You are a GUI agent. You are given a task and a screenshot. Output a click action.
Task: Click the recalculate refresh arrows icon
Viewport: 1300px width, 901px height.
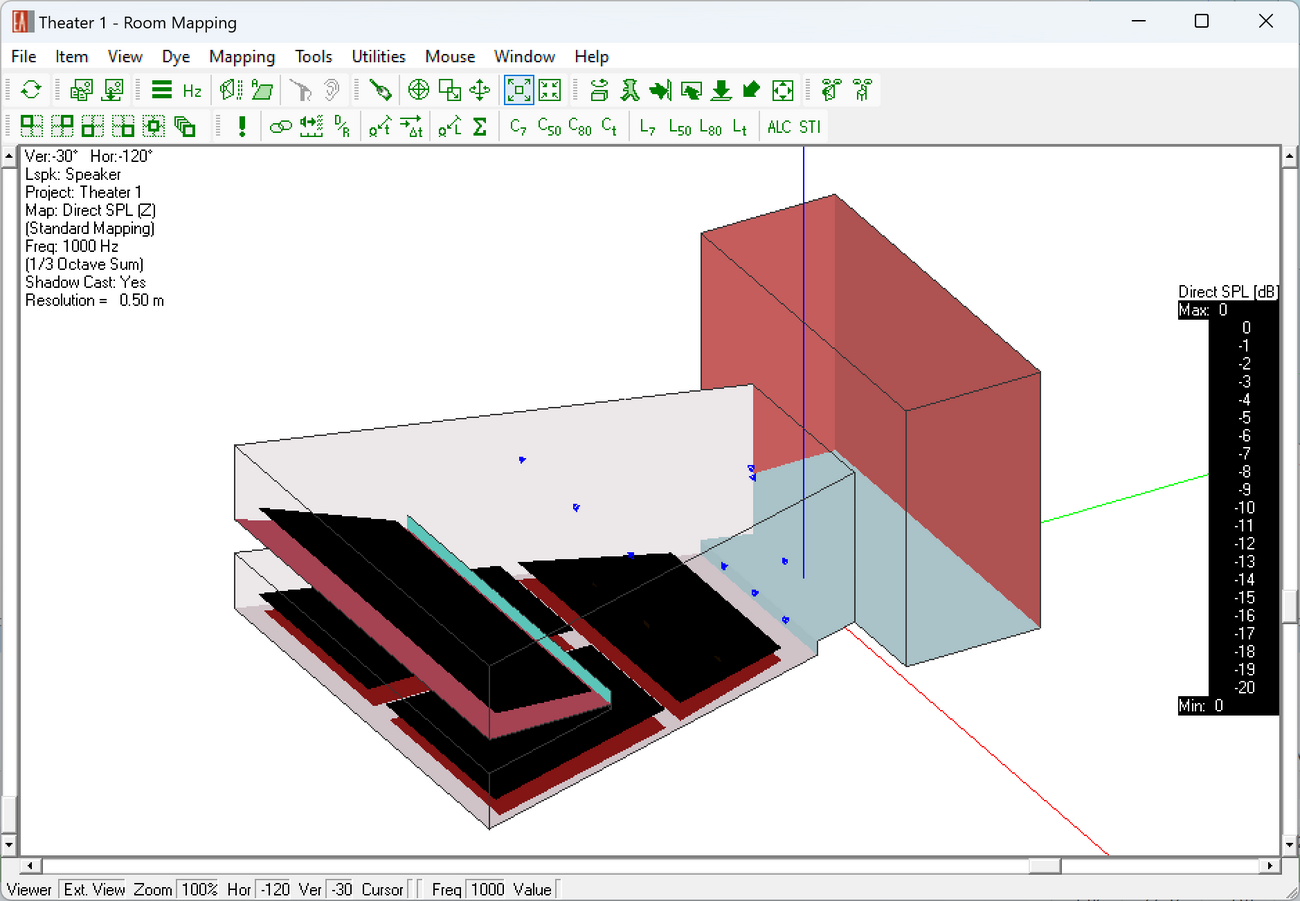point(31,90)
